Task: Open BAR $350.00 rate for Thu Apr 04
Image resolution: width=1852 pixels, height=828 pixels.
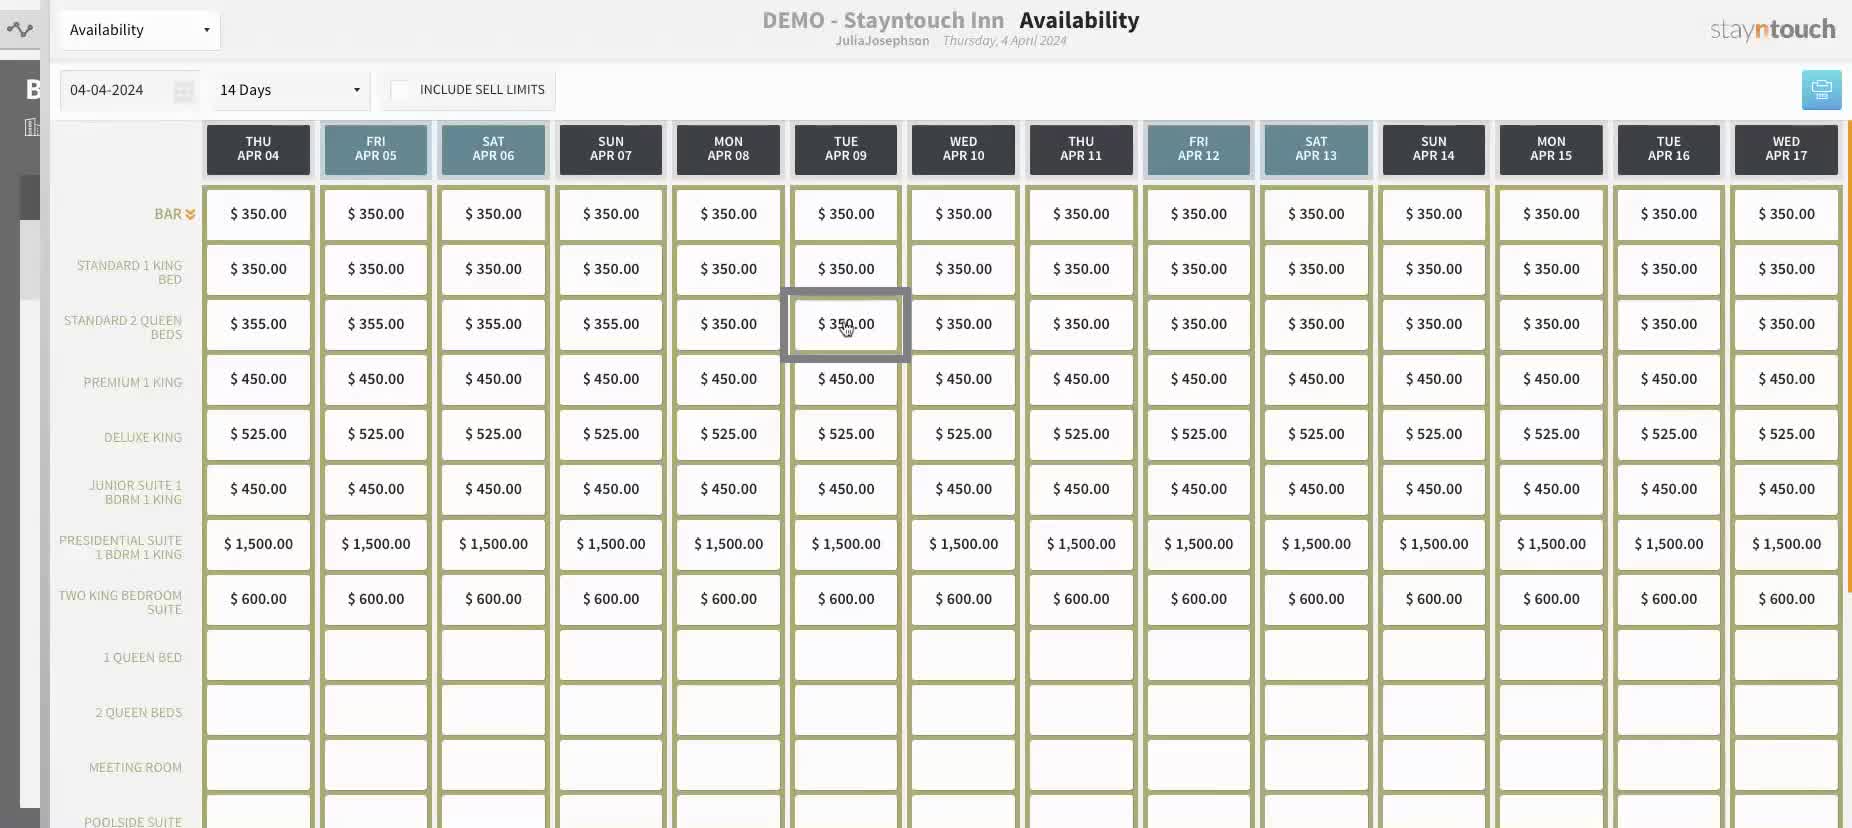Action: pyautogui.click(x=258, y=214)
